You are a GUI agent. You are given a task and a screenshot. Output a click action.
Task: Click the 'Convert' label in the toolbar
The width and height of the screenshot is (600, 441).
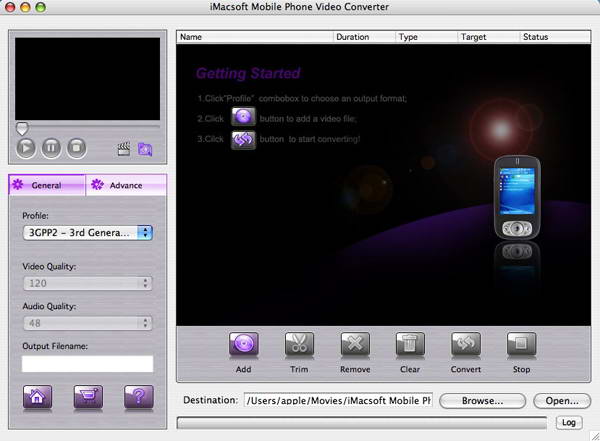click(x=466, y=369)
